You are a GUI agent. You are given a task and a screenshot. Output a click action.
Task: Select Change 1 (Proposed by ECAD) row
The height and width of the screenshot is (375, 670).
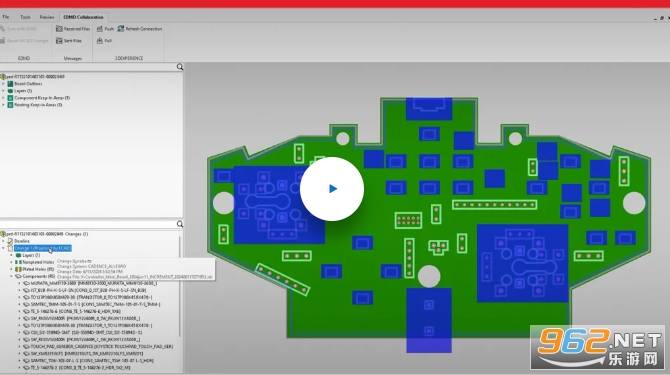click(43, 248)
